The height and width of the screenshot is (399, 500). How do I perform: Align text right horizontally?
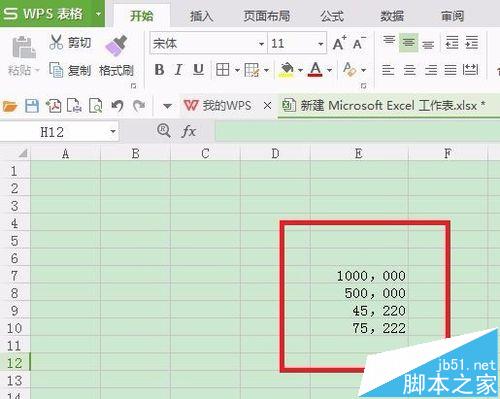click(x=431, y=70)
